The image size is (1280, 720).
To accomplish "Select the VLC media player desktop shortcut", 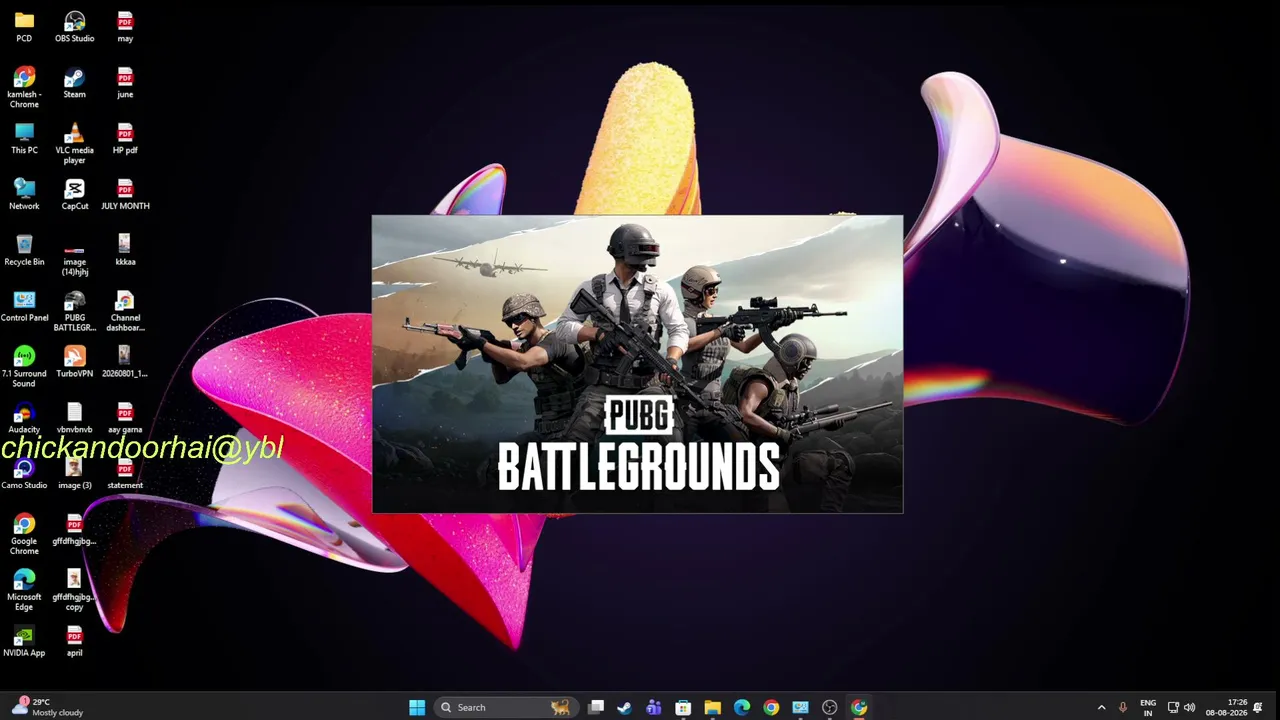I will coord(74,144).
